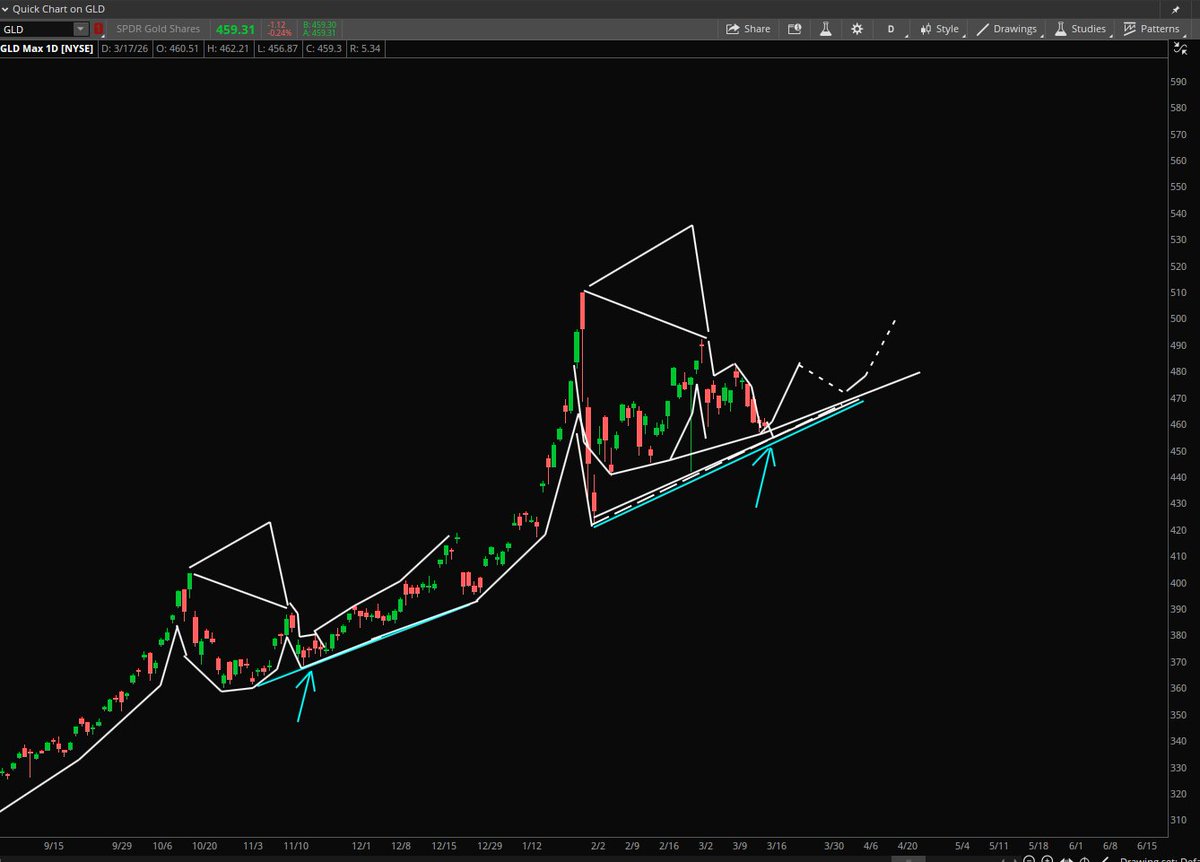Open the Style dropdown menu

940,29
